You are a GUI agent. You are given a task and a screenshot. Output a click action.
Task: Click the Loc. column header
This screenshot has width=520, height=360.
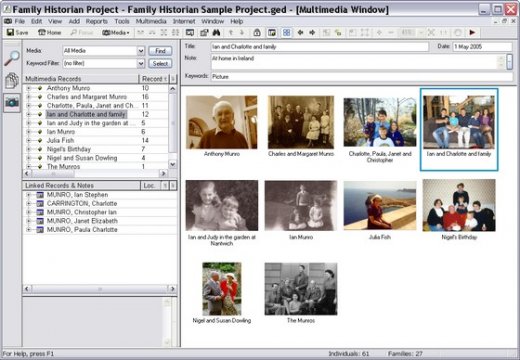(150, 186)
